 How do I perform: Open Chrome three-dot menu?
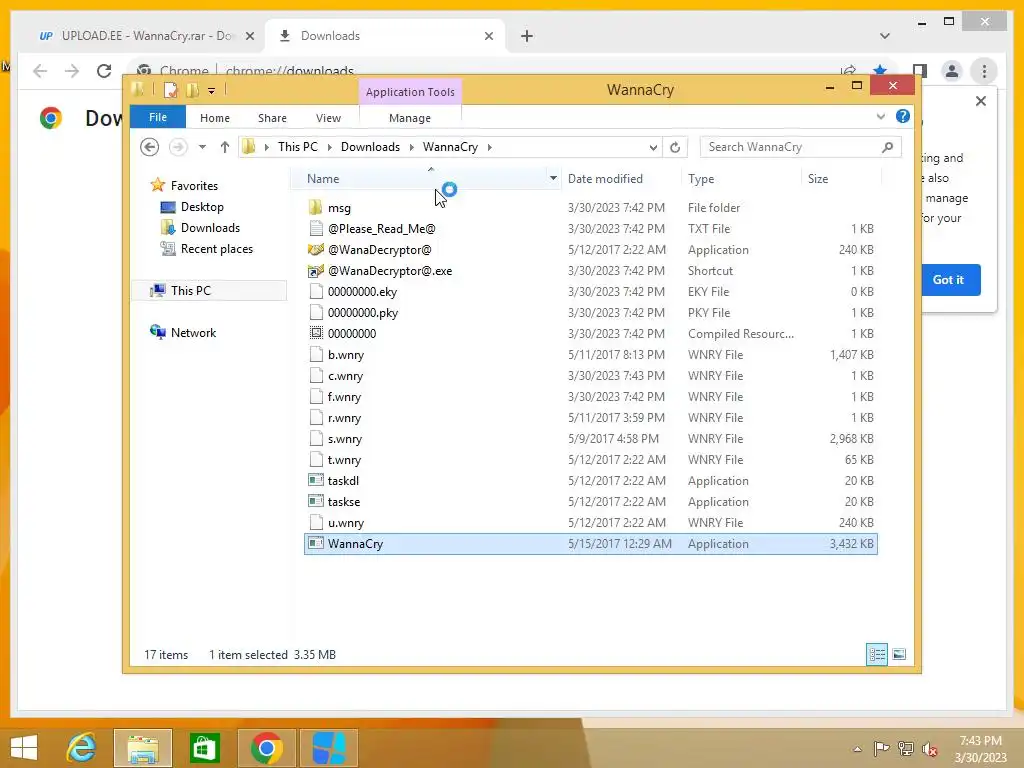[984, 71]
